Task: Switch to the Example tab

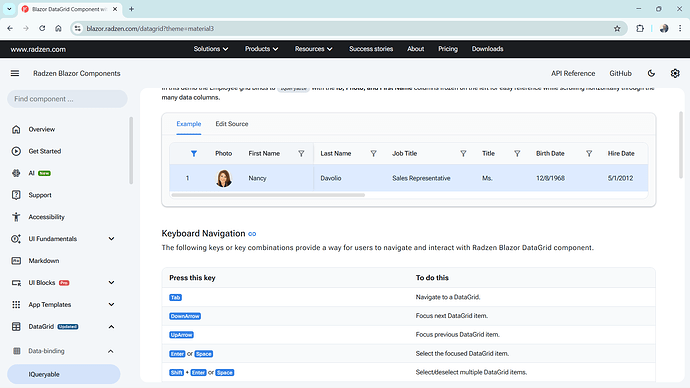Action: tap(189, 124)
